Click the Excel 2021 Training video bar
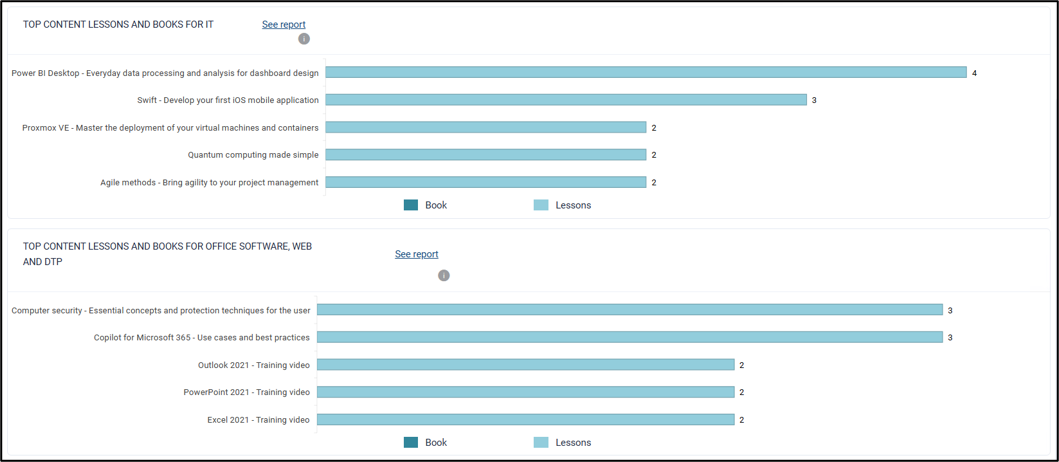The image size is (1059, 462). (x=526, y=419)
